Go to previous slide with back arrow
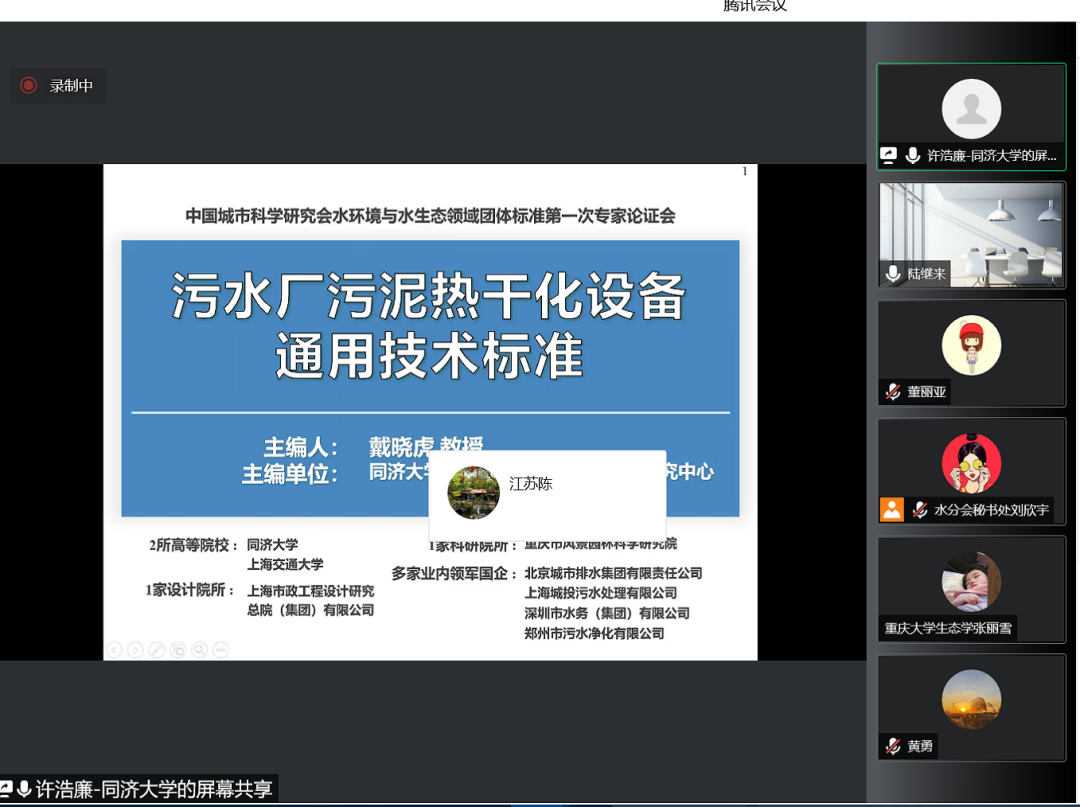This screenshot has height=807, width=1080. (x=114, y=649)
